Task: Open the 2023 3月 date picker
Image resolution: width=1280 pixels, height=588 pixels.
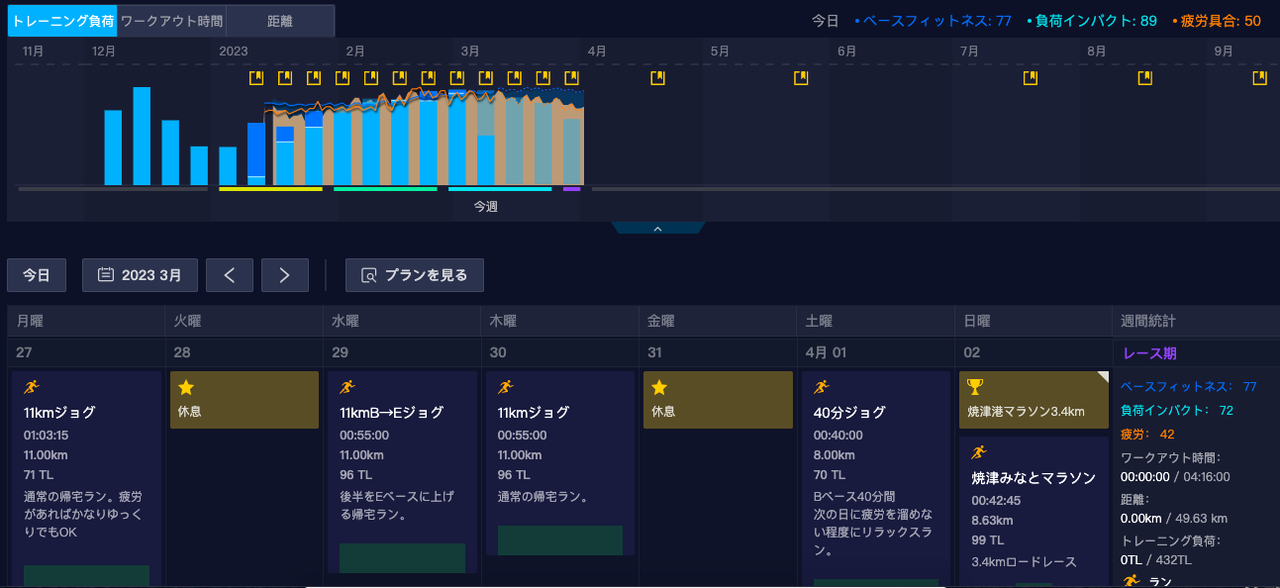Action: [139, 275]
